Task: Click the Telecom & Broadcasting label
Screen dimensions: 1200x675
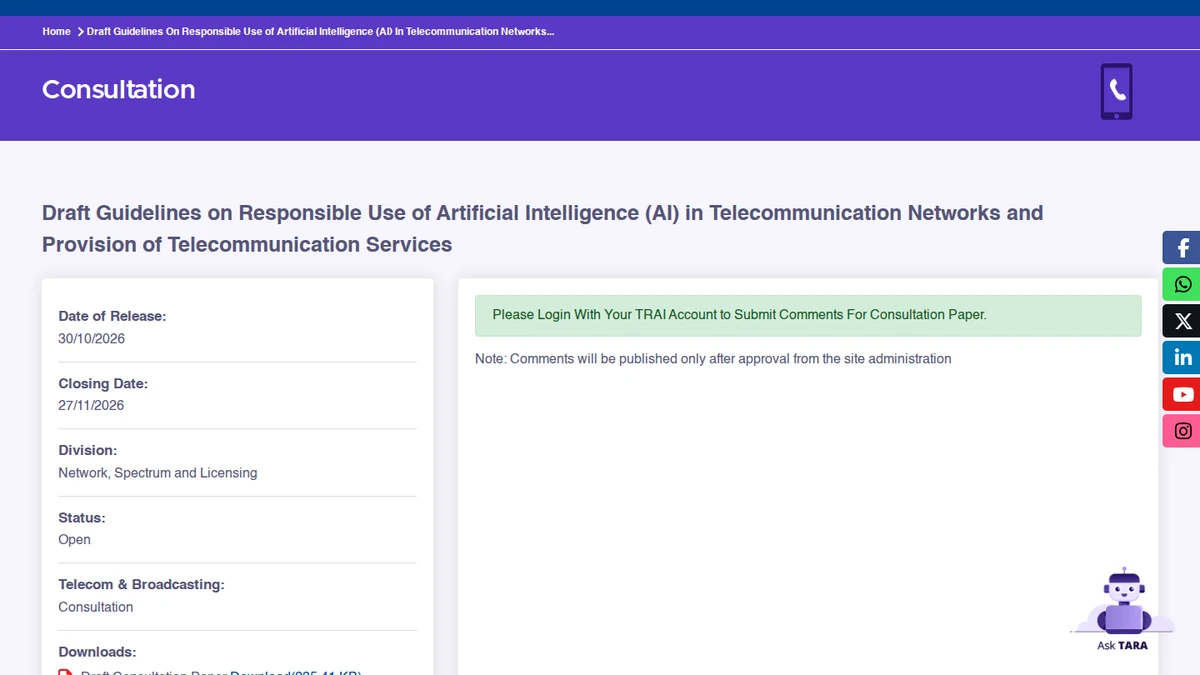Action: [x=141, y=585]
